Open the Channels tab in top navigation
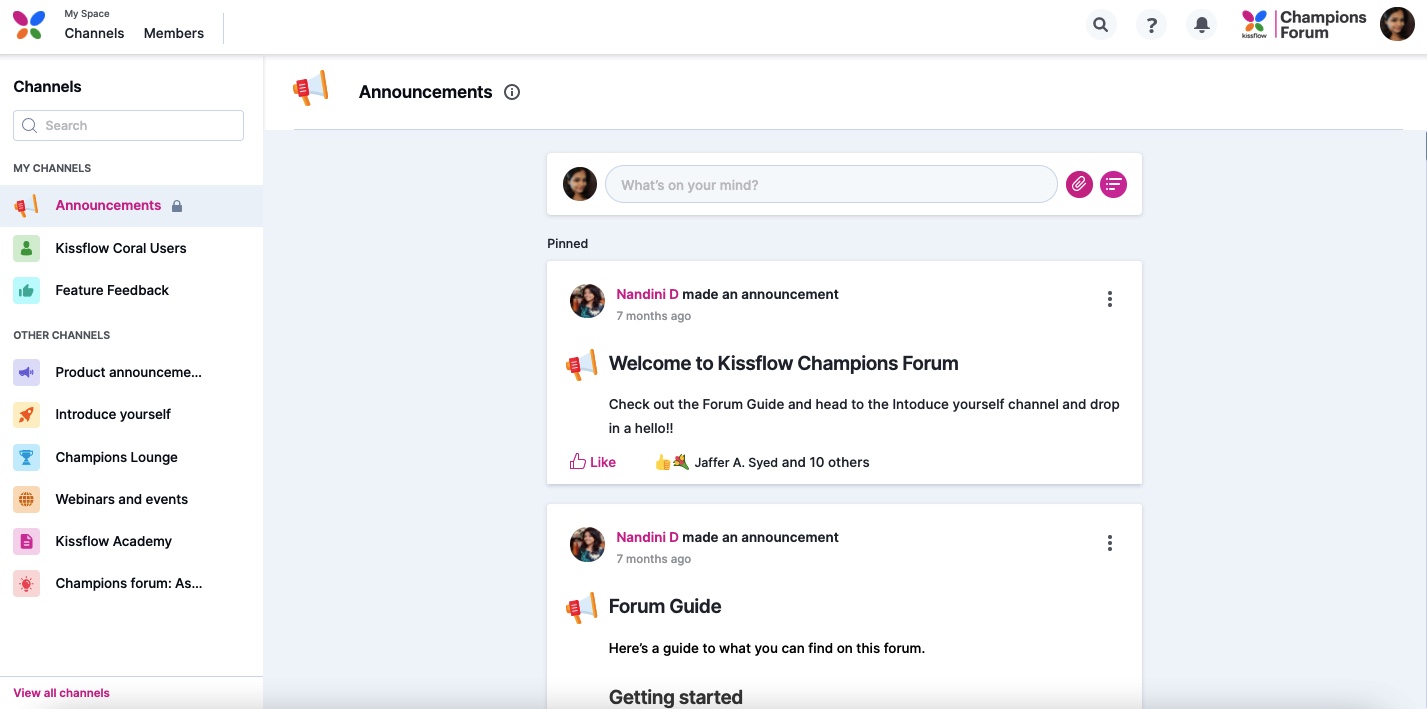Screen dimensions: 1427x709 coord(94,33)
